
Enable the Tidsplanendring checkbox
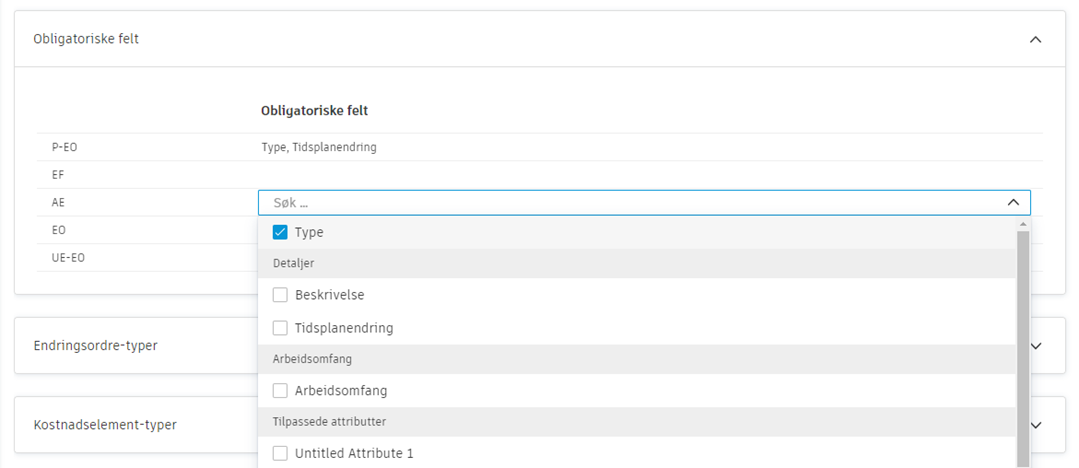(280, 328)
